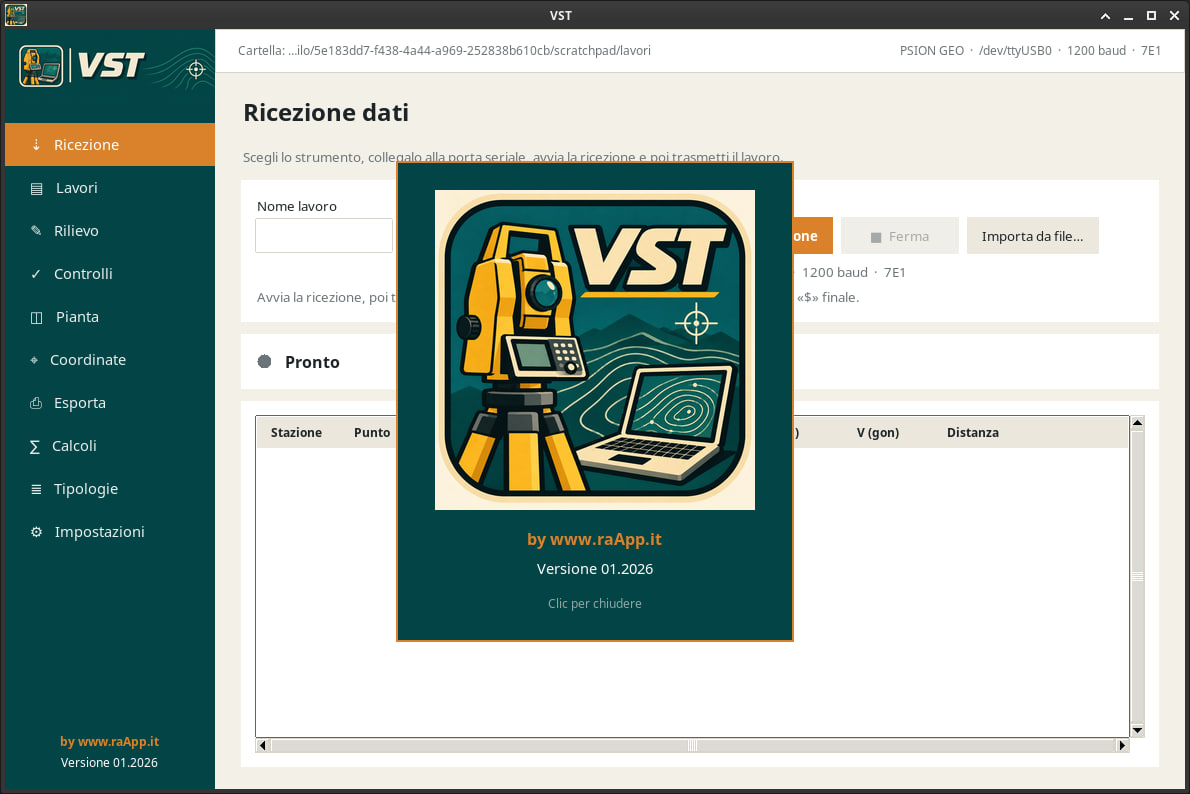Viewport: 1190px width, 794px height.
Task: Go to the Calcoli page
Action: pos(110,446)
